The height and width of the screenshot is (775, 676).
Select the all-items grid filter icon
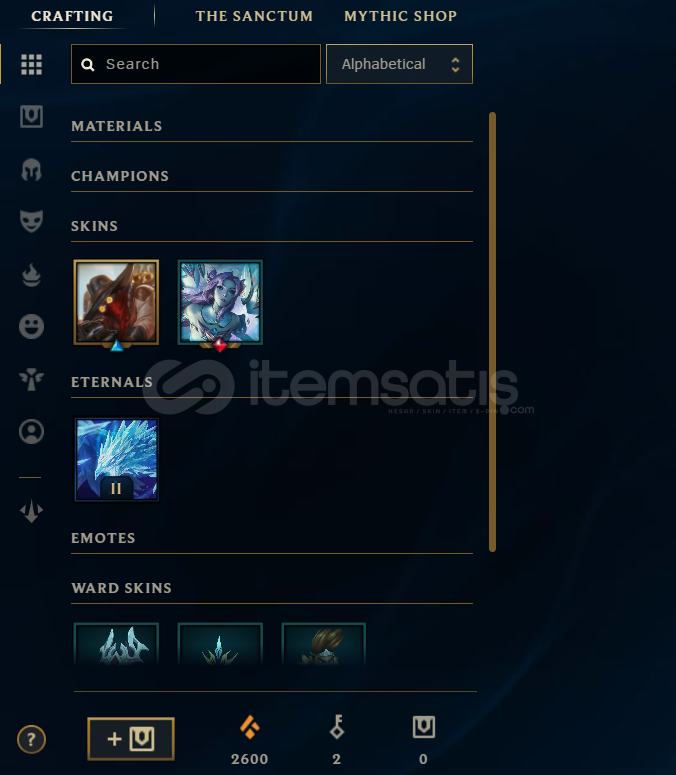pyautogui.click(x=31, y=64)
